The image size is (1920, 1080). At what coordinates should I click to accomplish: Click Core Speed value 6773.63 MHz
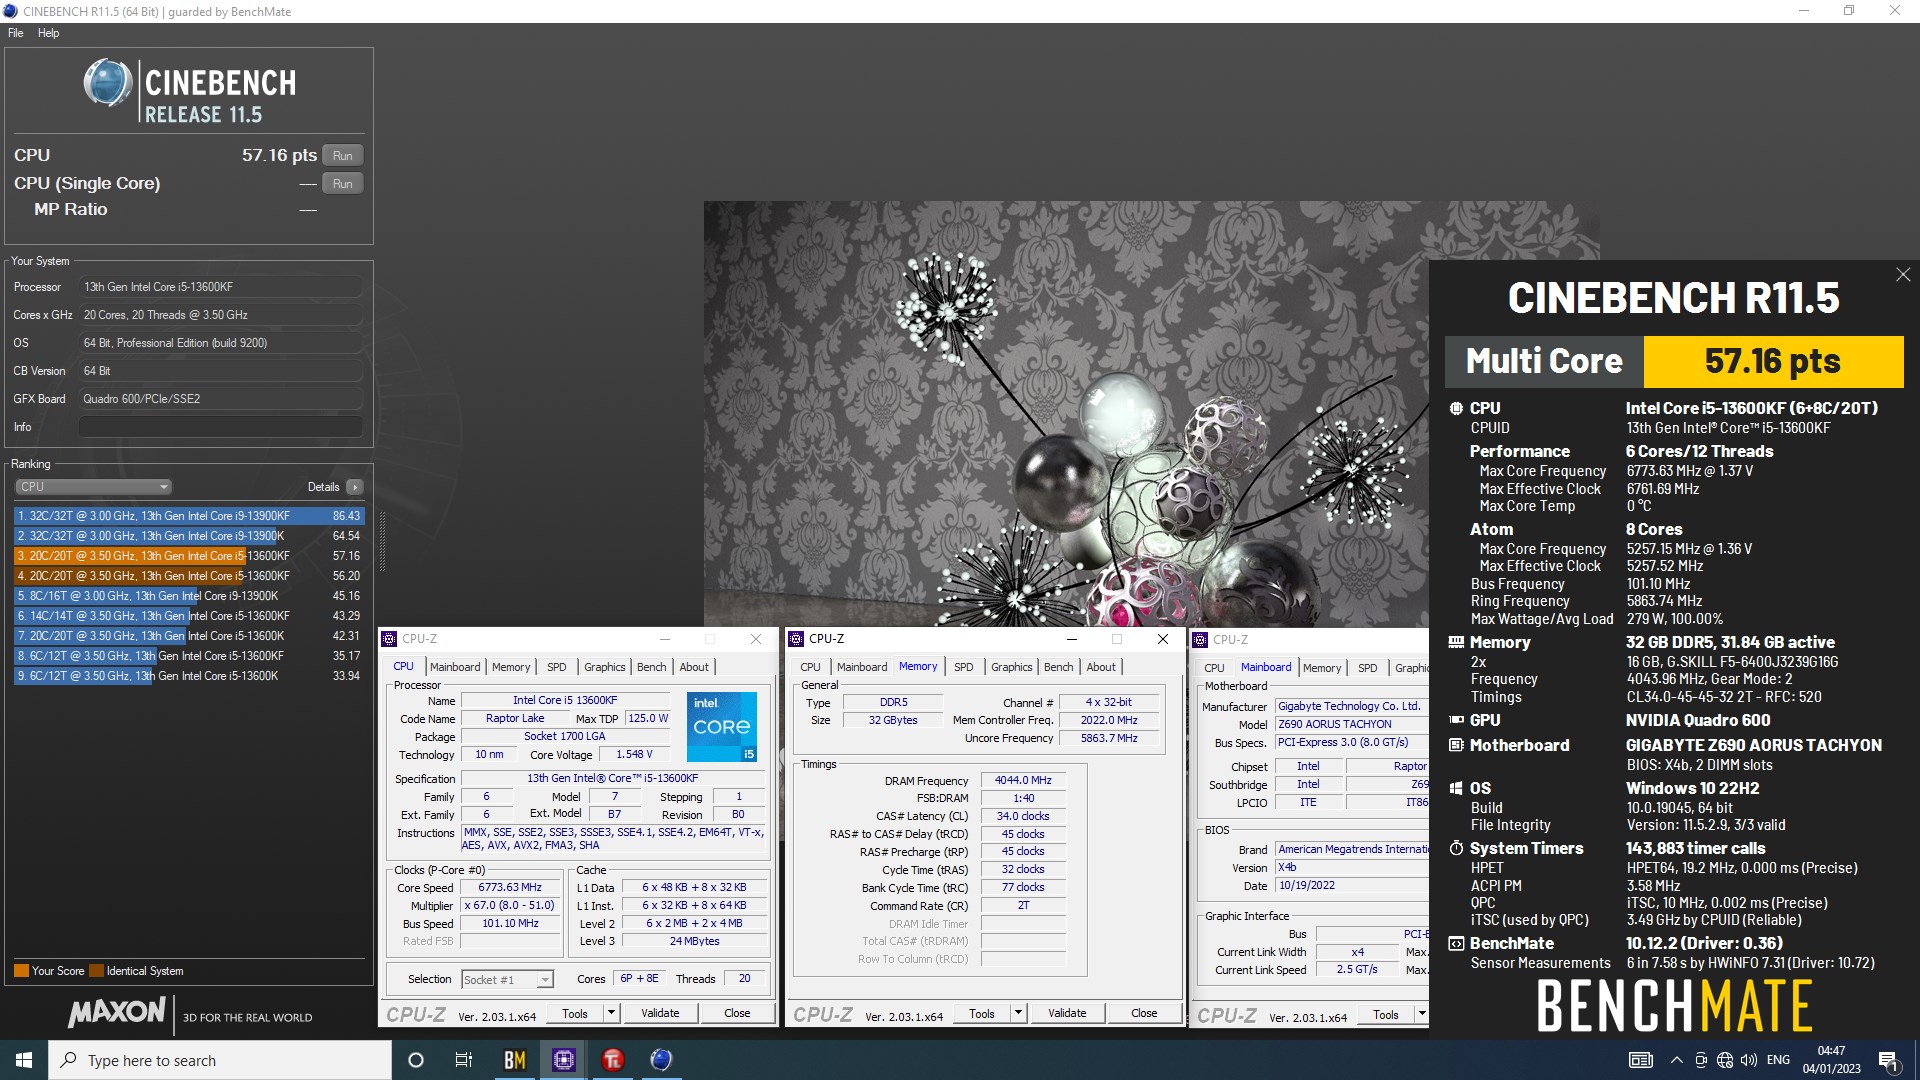[x=510, y=888]
